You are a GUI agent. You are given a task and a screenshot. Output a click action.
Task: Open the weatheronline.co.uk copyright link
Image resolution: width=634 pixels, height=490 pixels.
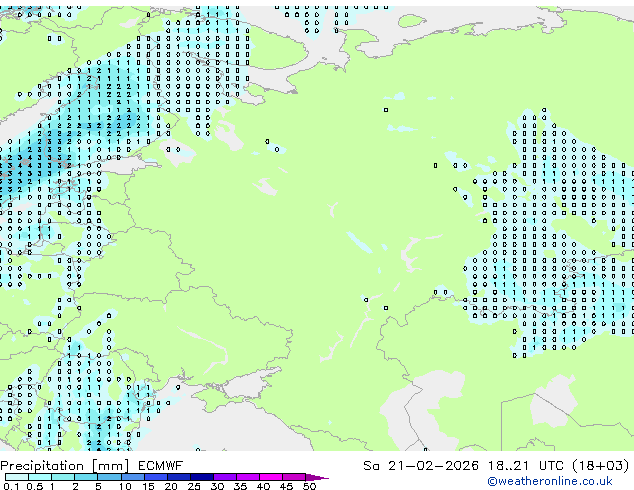point(550,481)
